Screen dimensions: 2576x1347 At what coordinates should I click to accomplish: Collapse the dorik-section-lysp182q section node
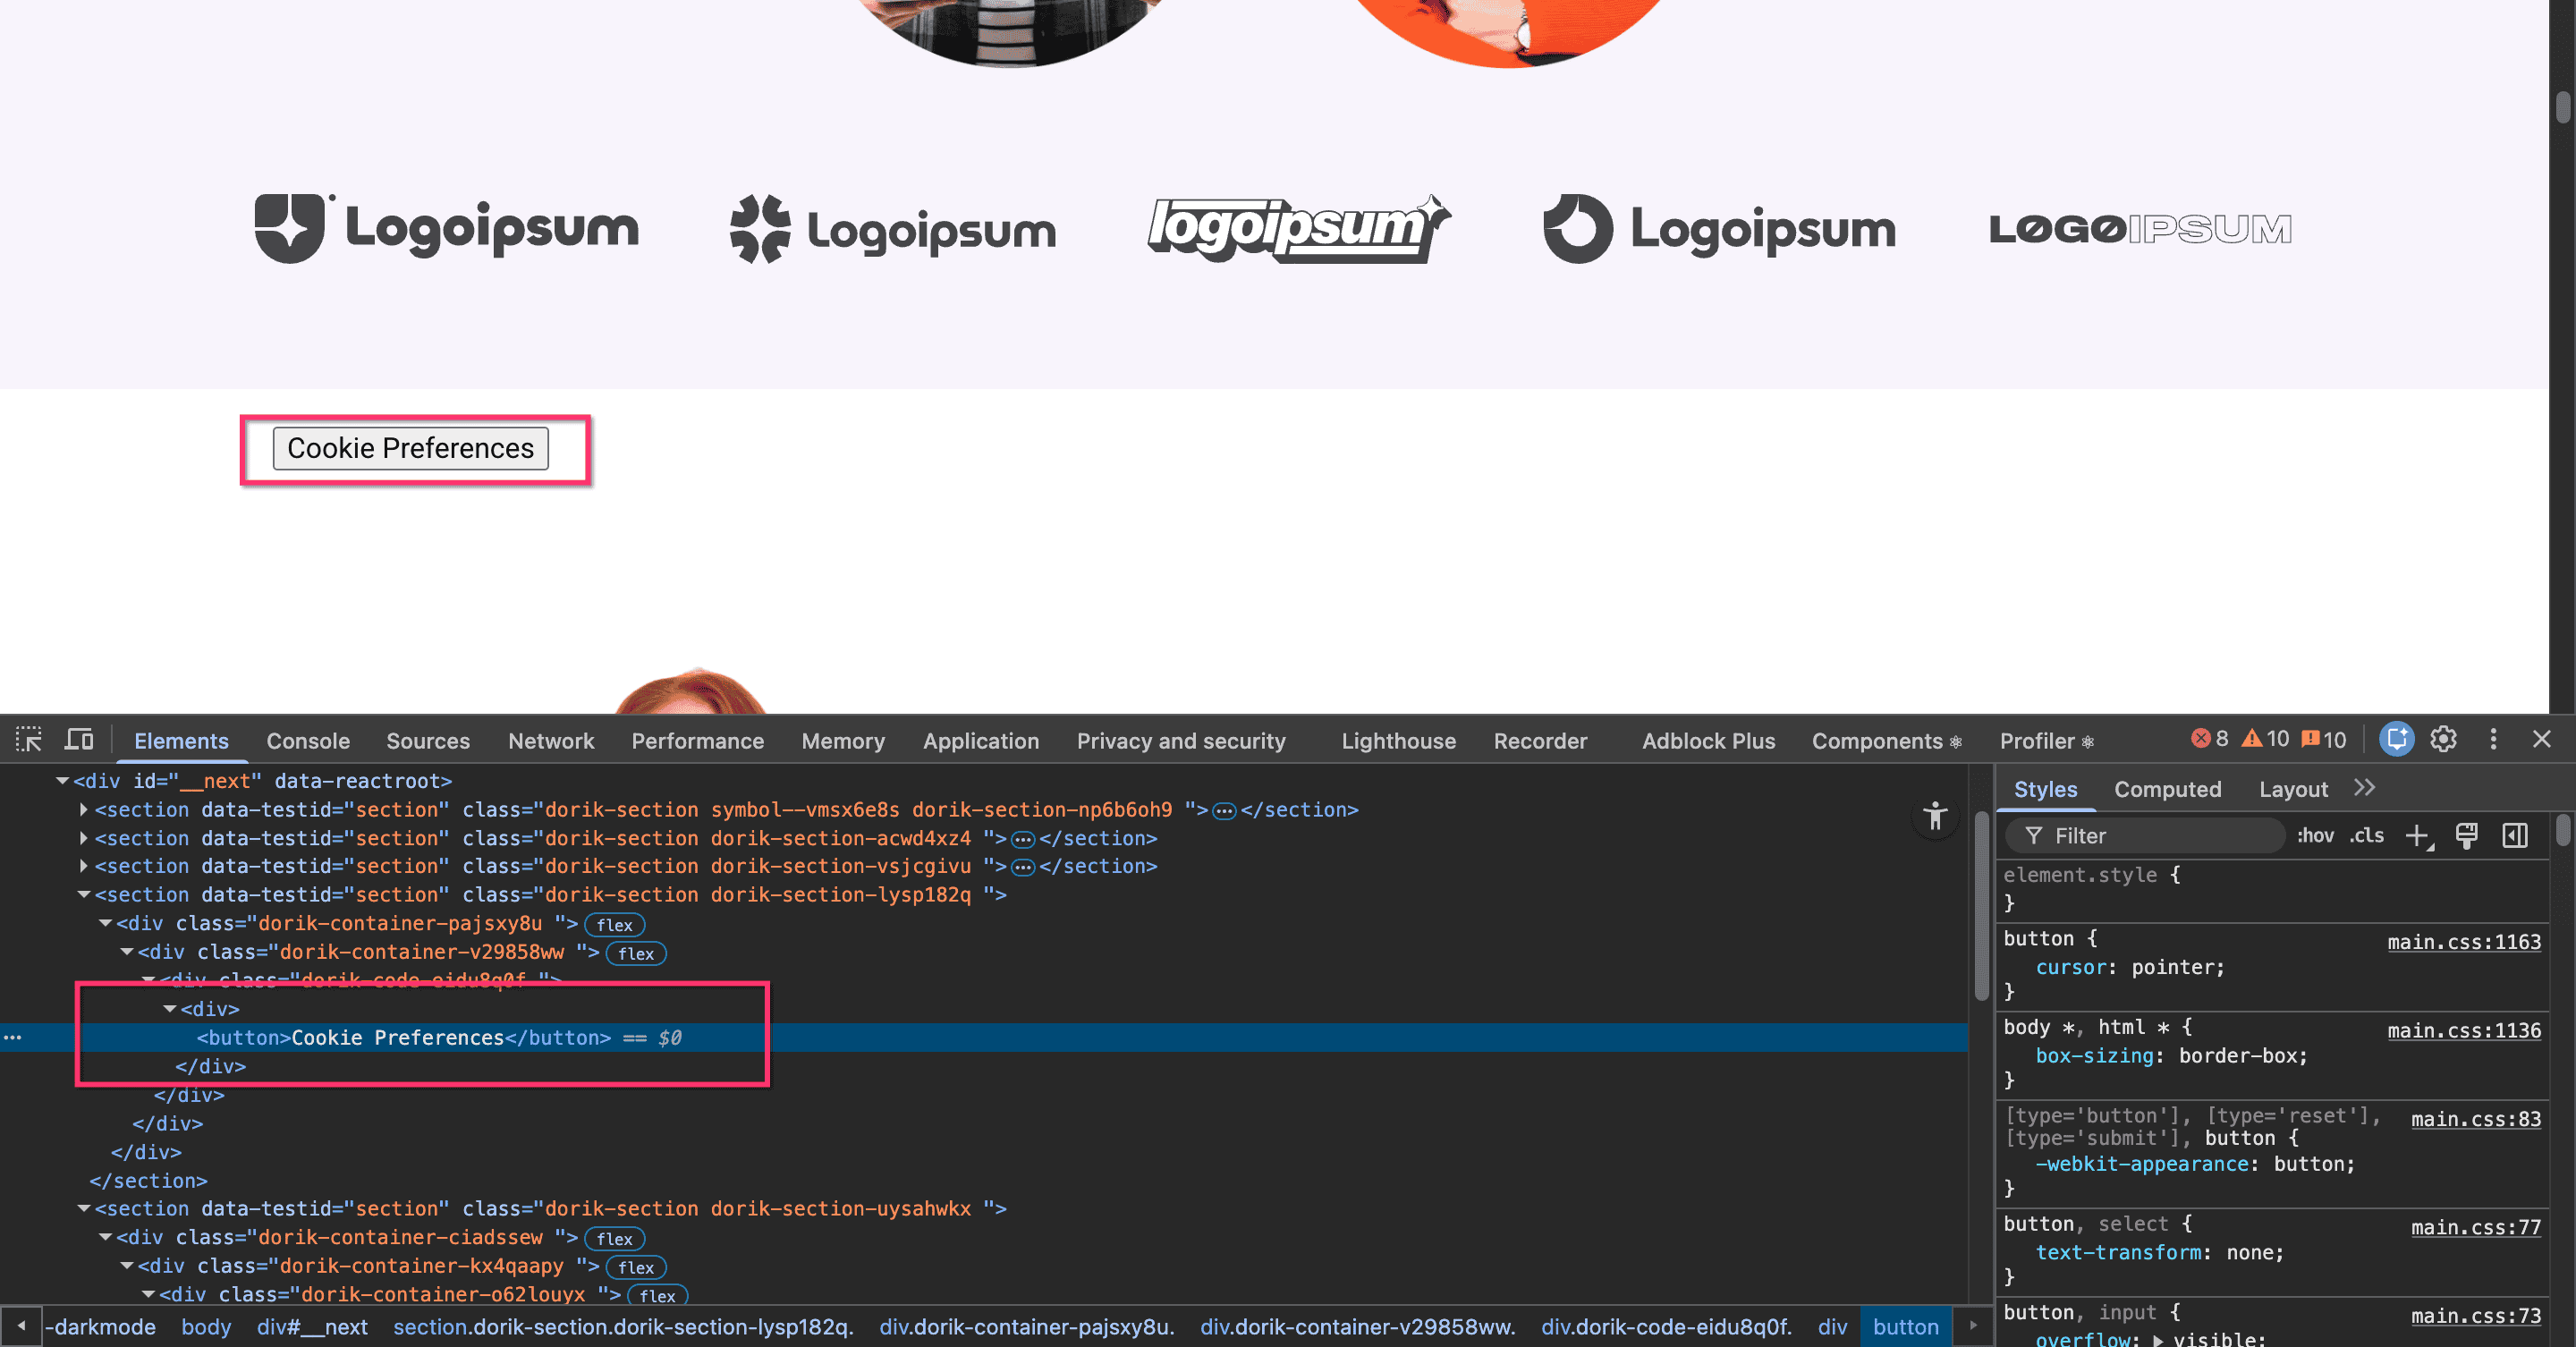84,895
